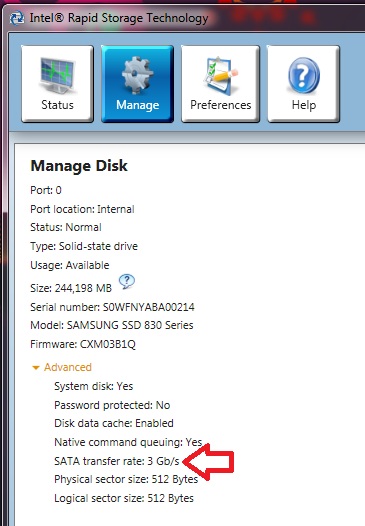Screen dimensions: 365x526
Task: Click the Password protected No entry
Action: pyautogui.click(x=112, y=405)
